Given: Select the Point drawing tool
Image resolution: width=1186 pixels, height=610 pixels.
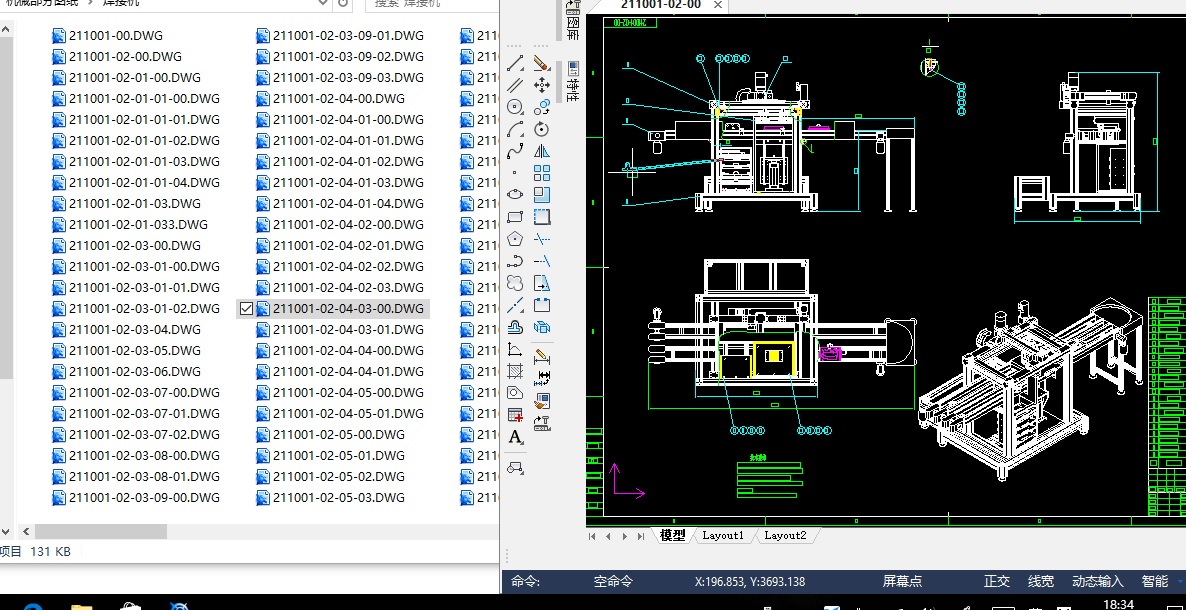Looking at the screenshot, I should [515, 173].
